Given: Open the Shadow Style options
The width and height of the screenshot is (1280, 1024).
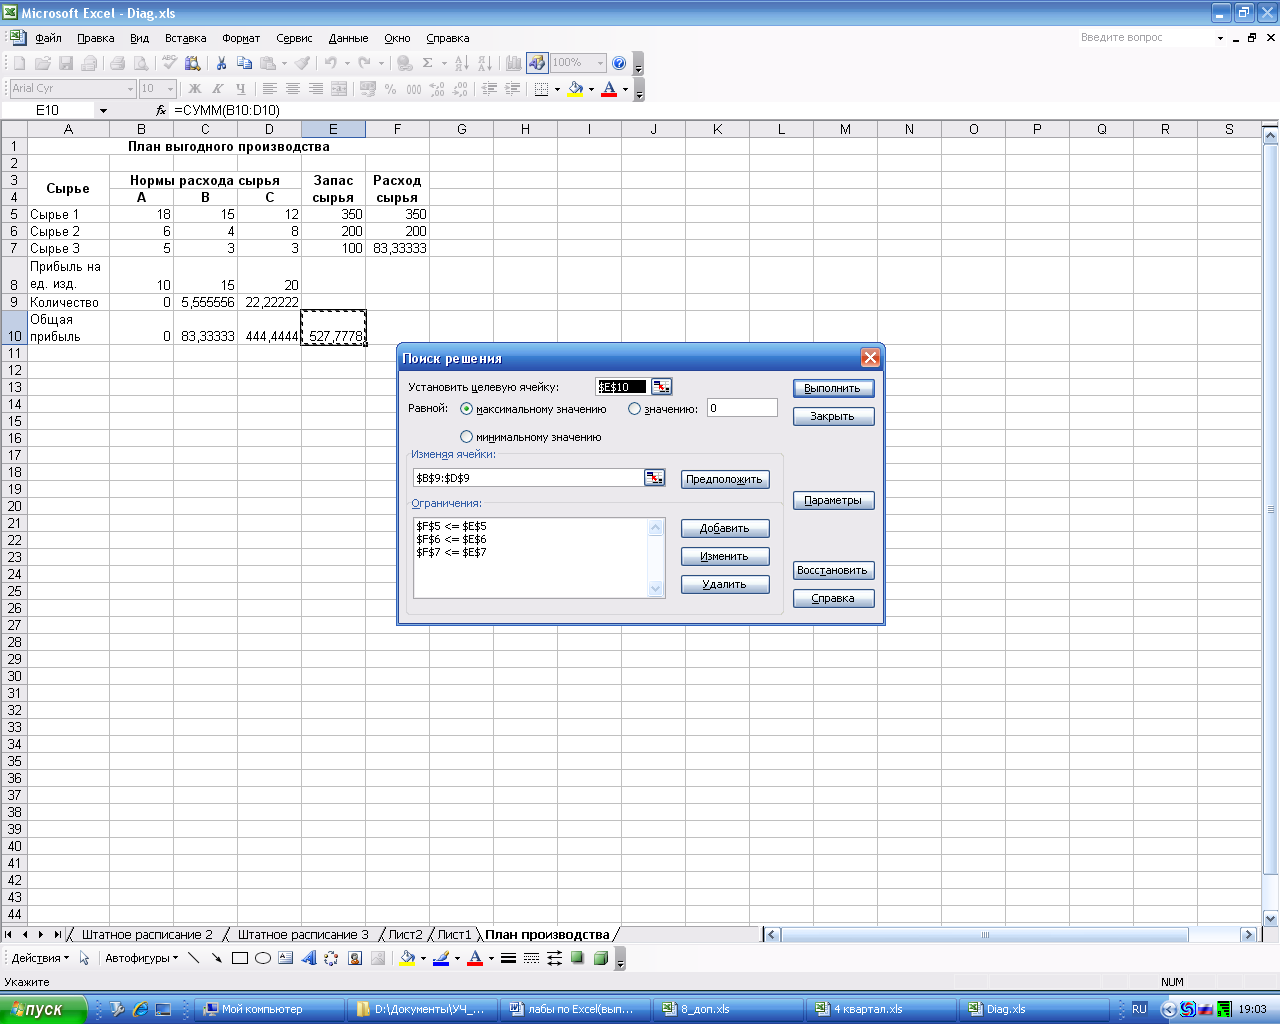Looking at the screenshot, I should (x=577, y=958).
